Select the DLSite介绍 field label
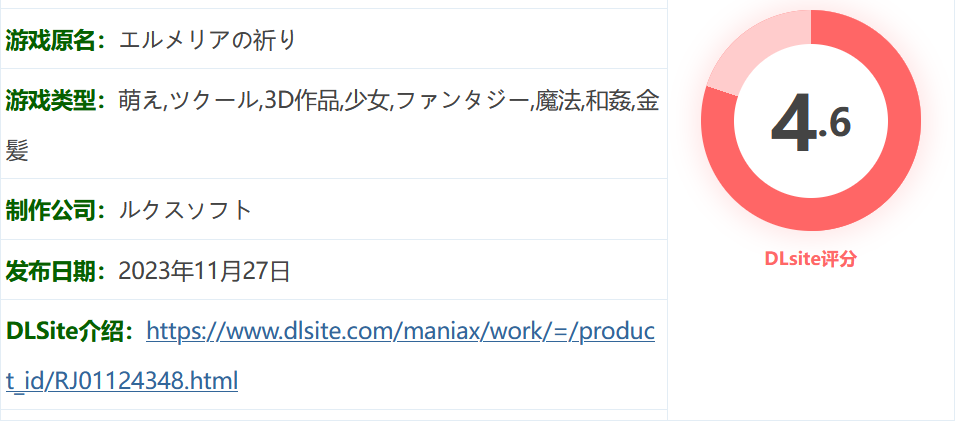This screenshot has height=422, width=956. click(x=65, y=331)
